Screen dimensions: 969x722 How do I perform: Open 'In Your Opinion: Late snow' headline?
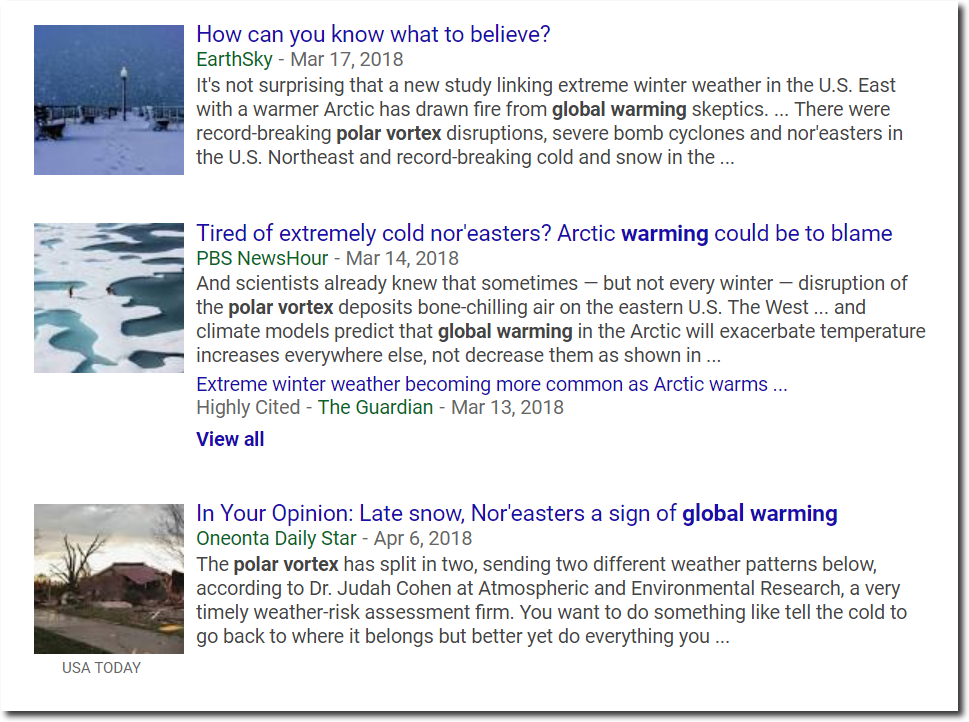(x=517, y=514)
